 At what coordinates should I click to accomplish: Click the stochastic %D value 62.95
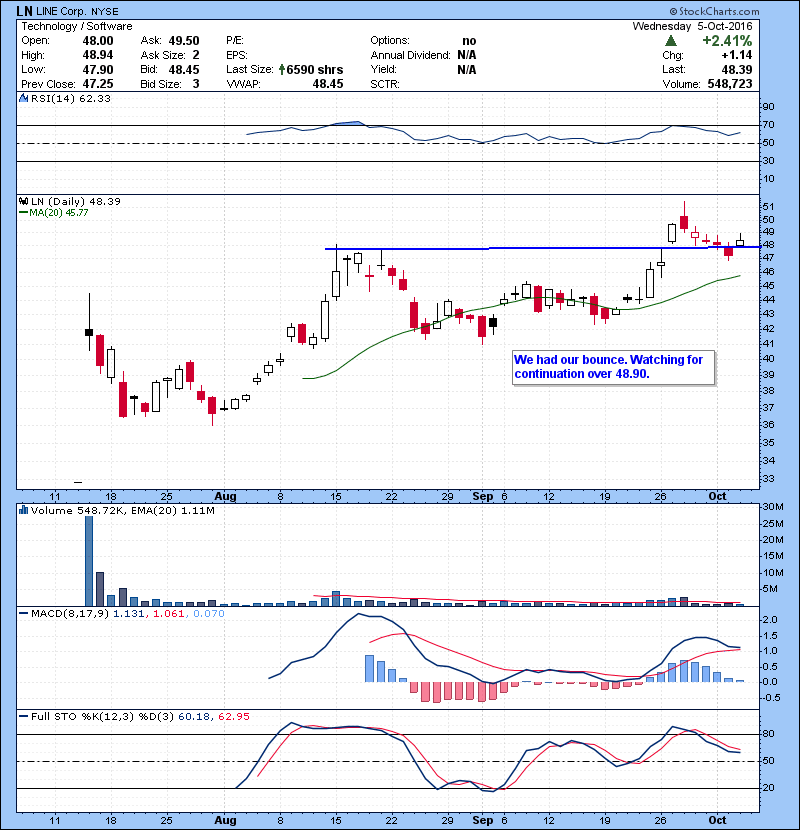233,716
